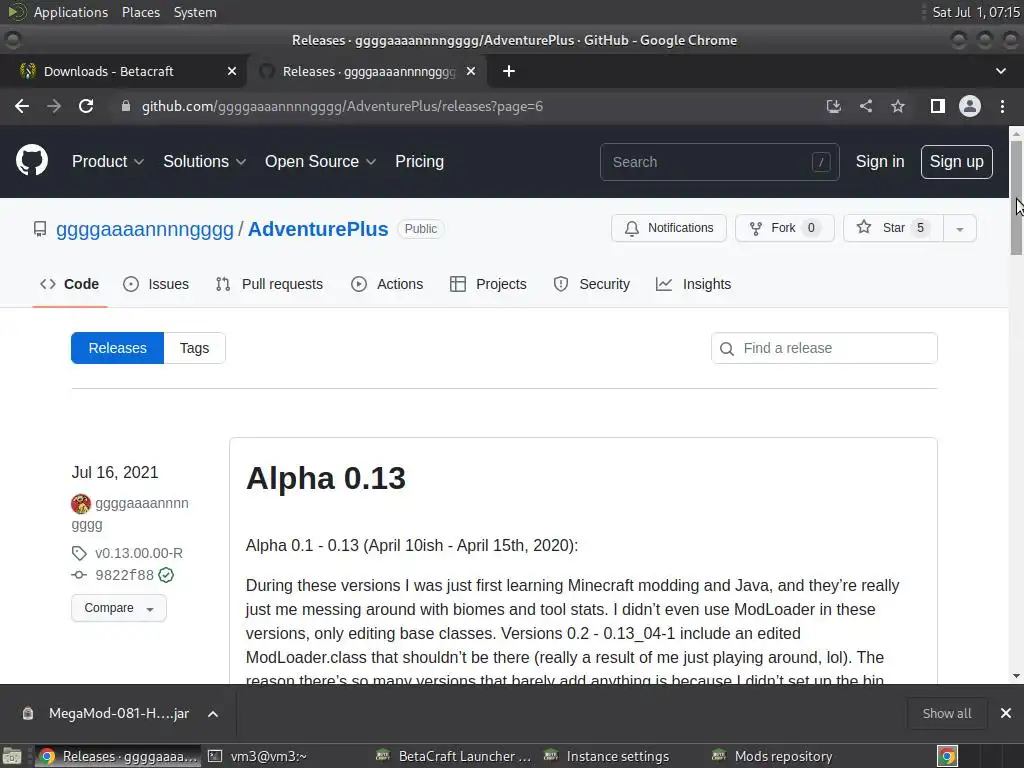Click the page vertical scrollbar thumb
The image size is (1024, 768).
pyautogui.click(x=1016, y=196)
